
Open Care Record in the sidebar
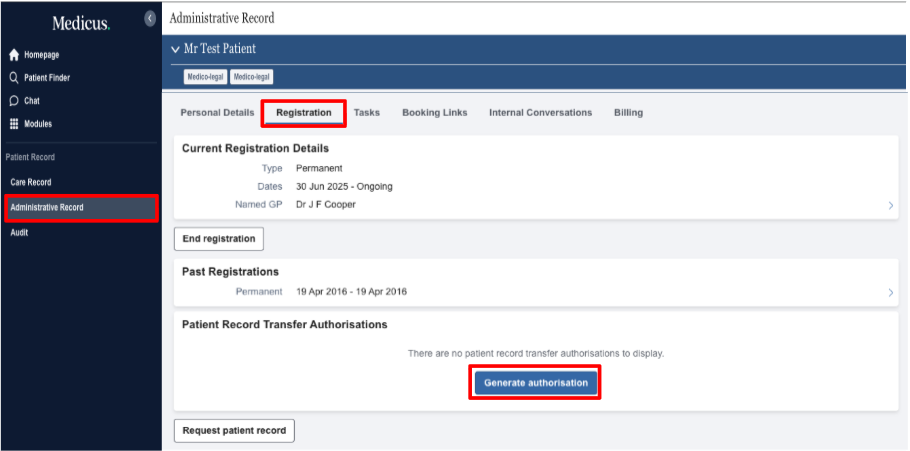pos(31,182)
